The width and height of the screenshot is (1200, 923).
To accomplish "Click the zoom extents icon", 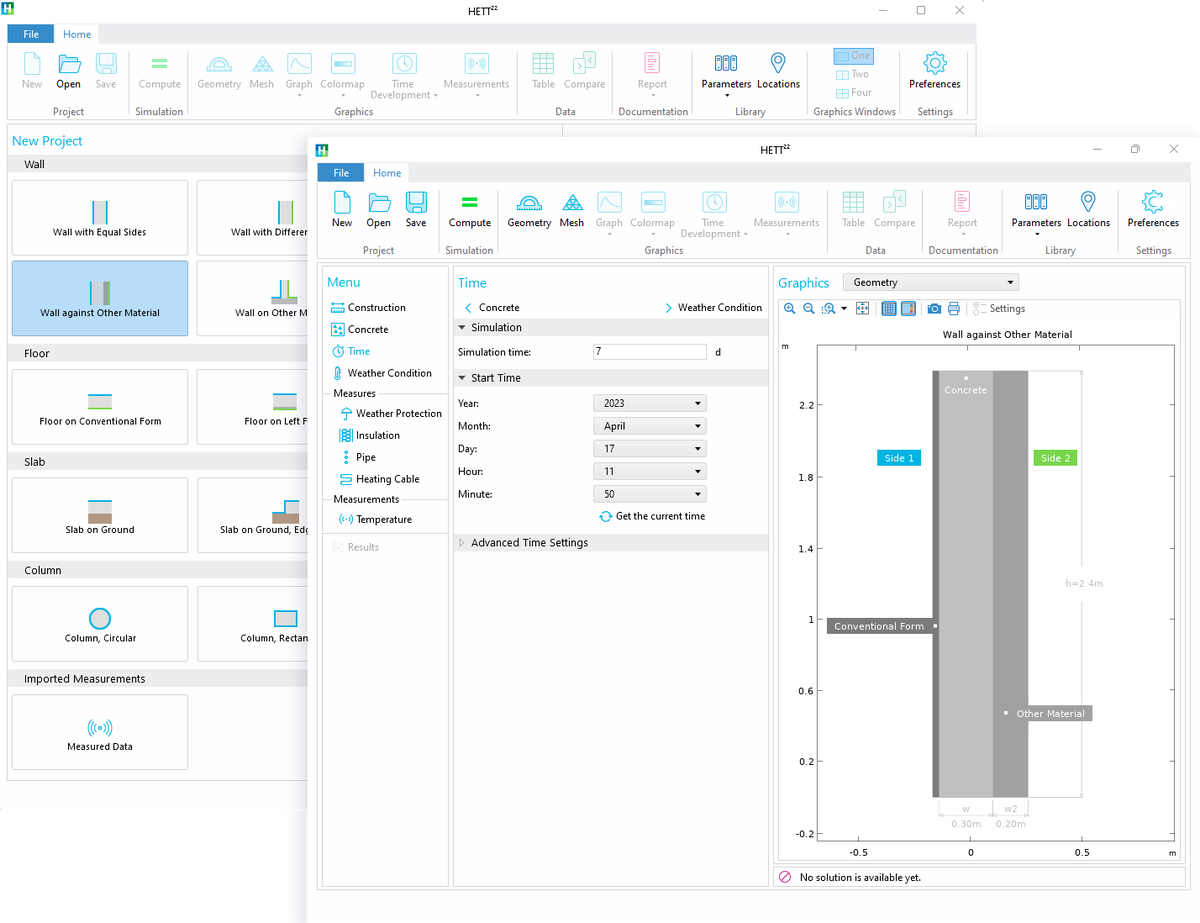I will [863, 309].
